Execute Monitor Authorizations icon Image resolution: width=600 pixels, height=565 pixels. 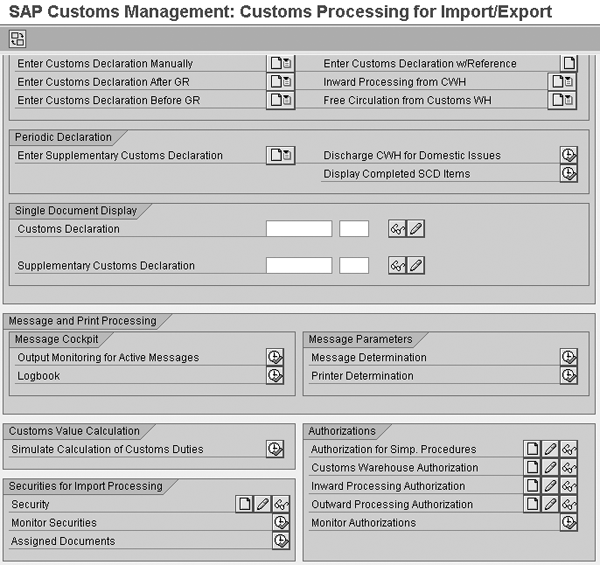point(569,523)
